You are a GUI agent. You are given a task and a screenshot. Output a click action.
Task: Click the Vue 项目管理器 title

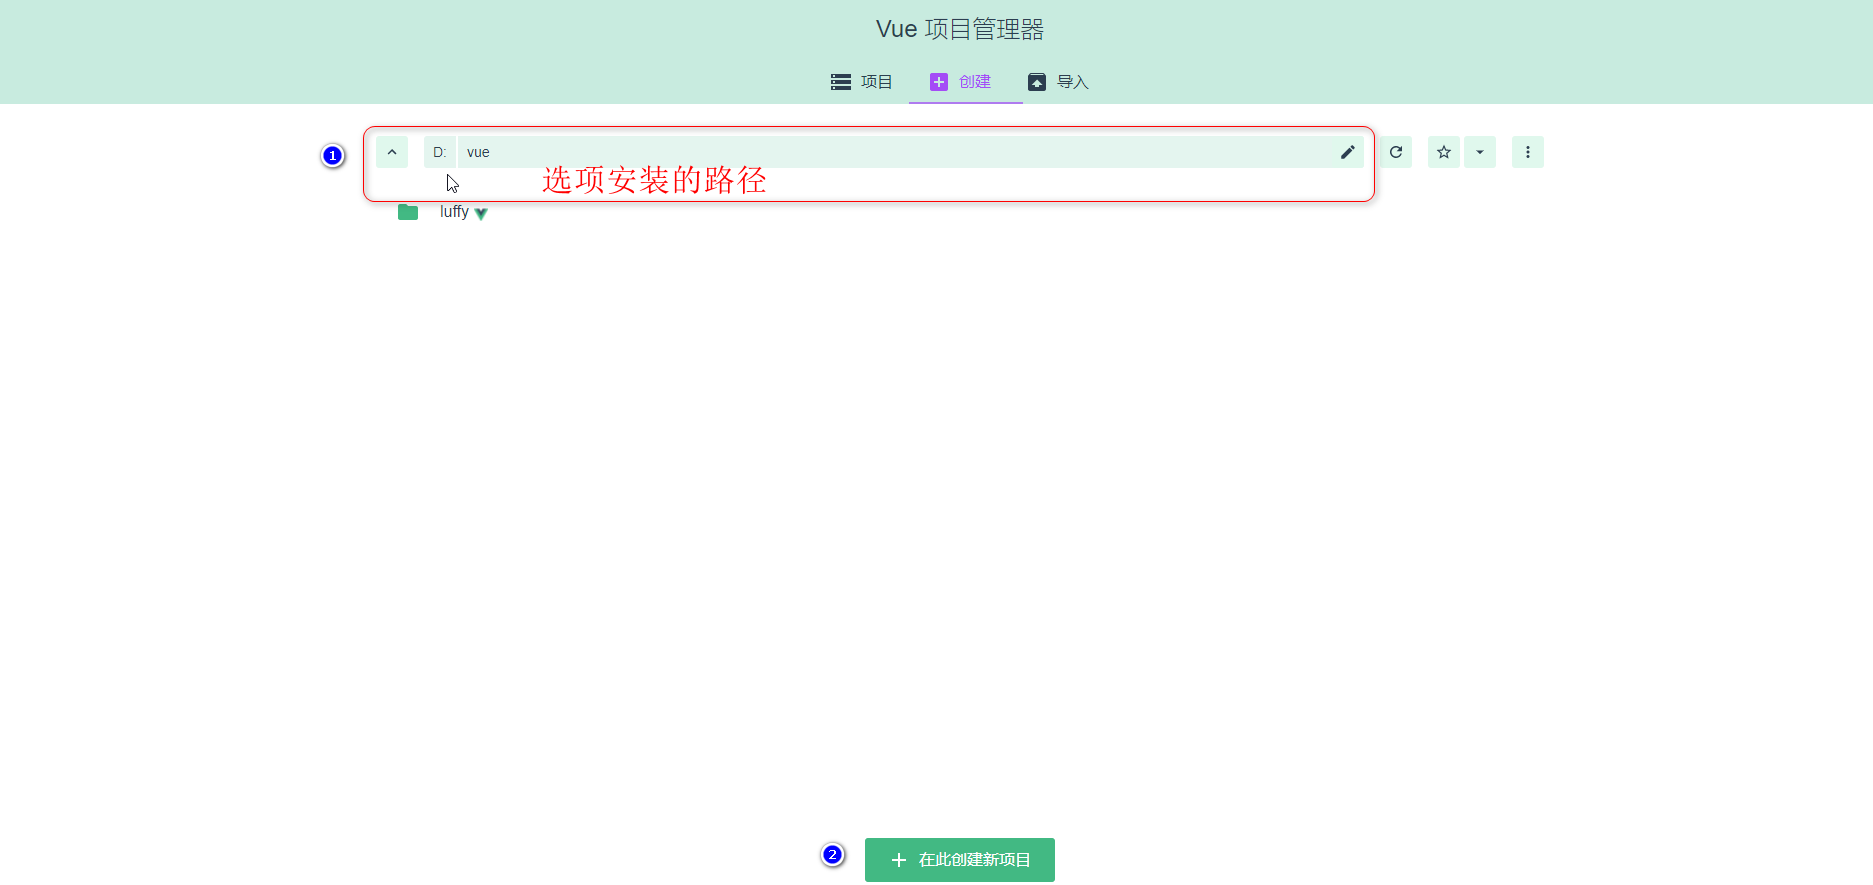tap(960, 29)
